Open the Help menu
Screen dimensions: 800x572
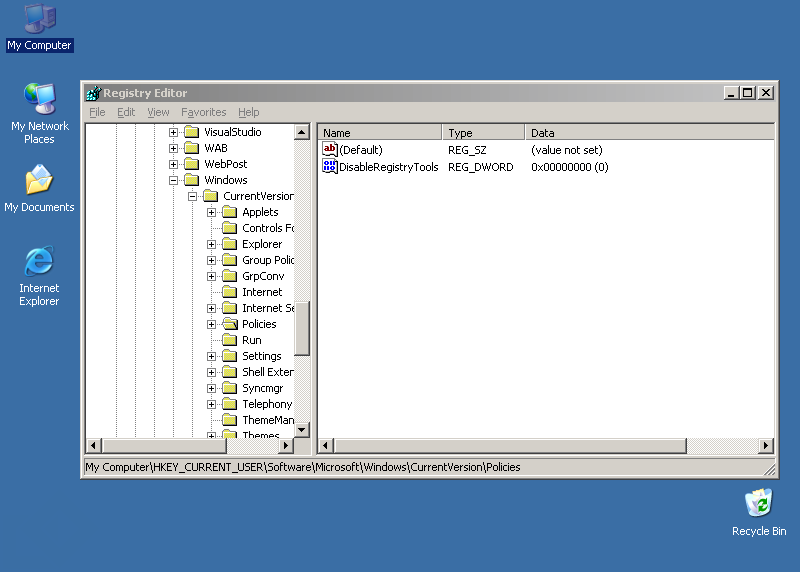248,112
